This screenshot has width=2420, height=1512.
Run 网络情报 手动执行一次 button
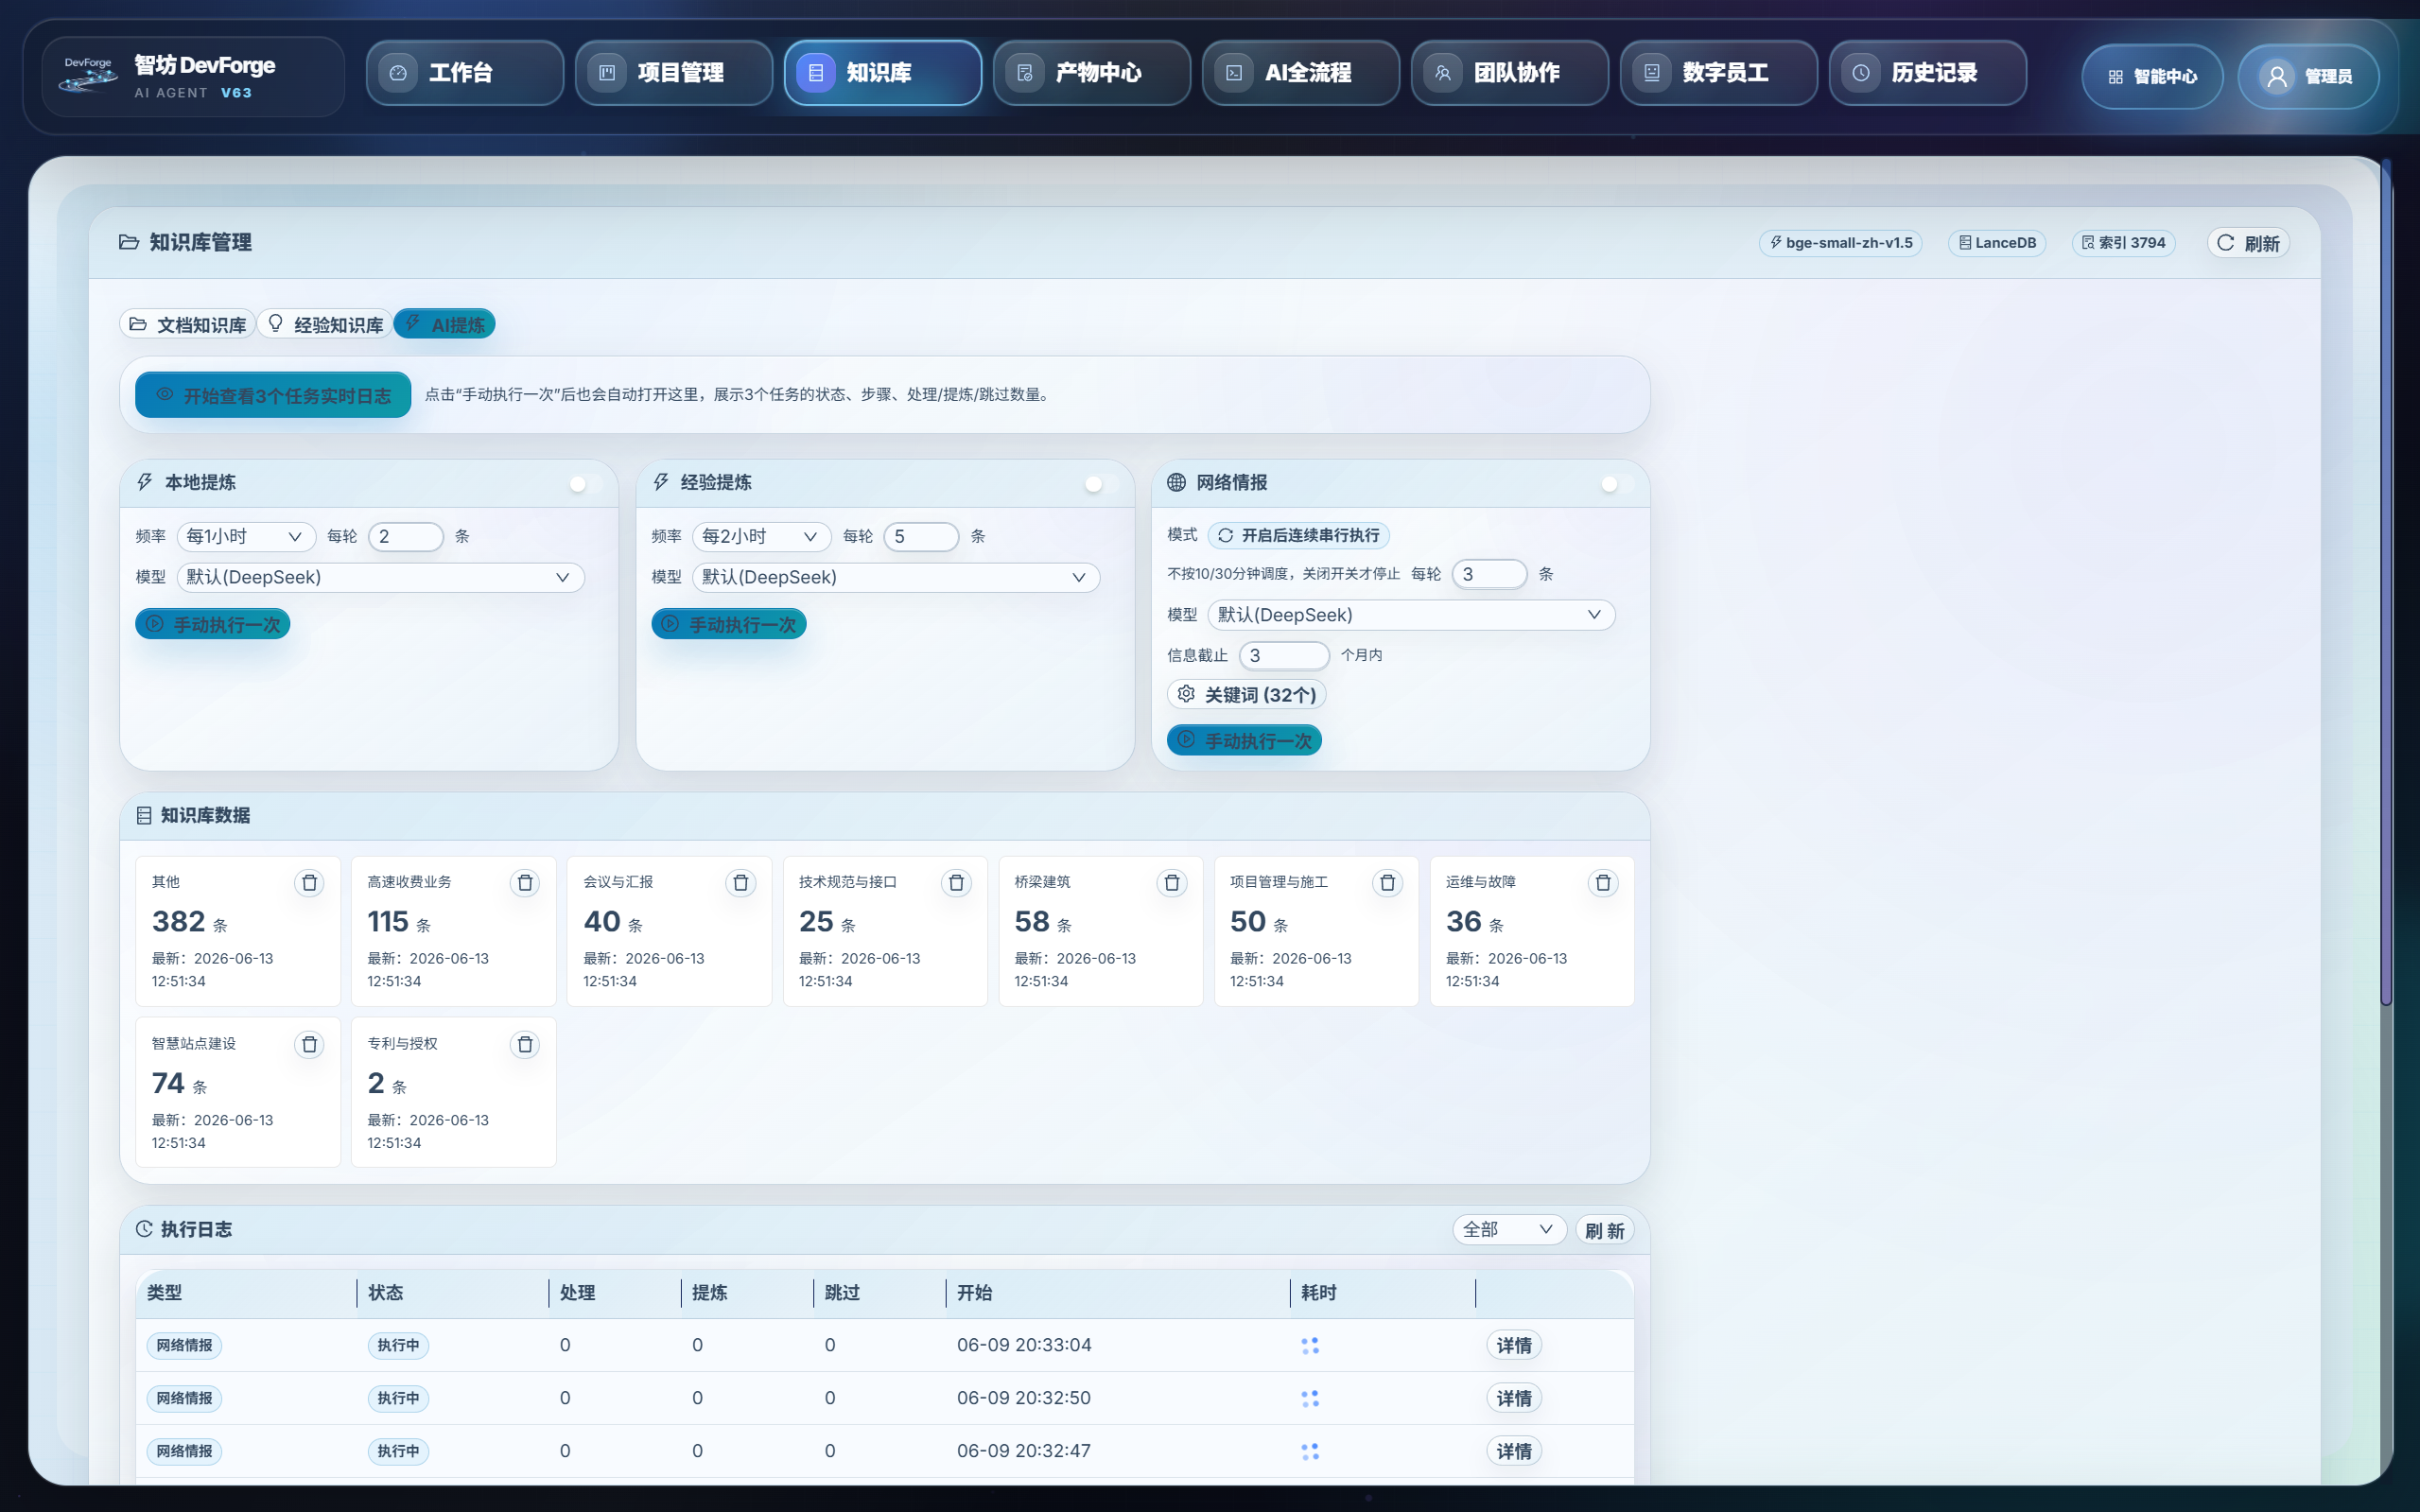[x=1244, y=740]
